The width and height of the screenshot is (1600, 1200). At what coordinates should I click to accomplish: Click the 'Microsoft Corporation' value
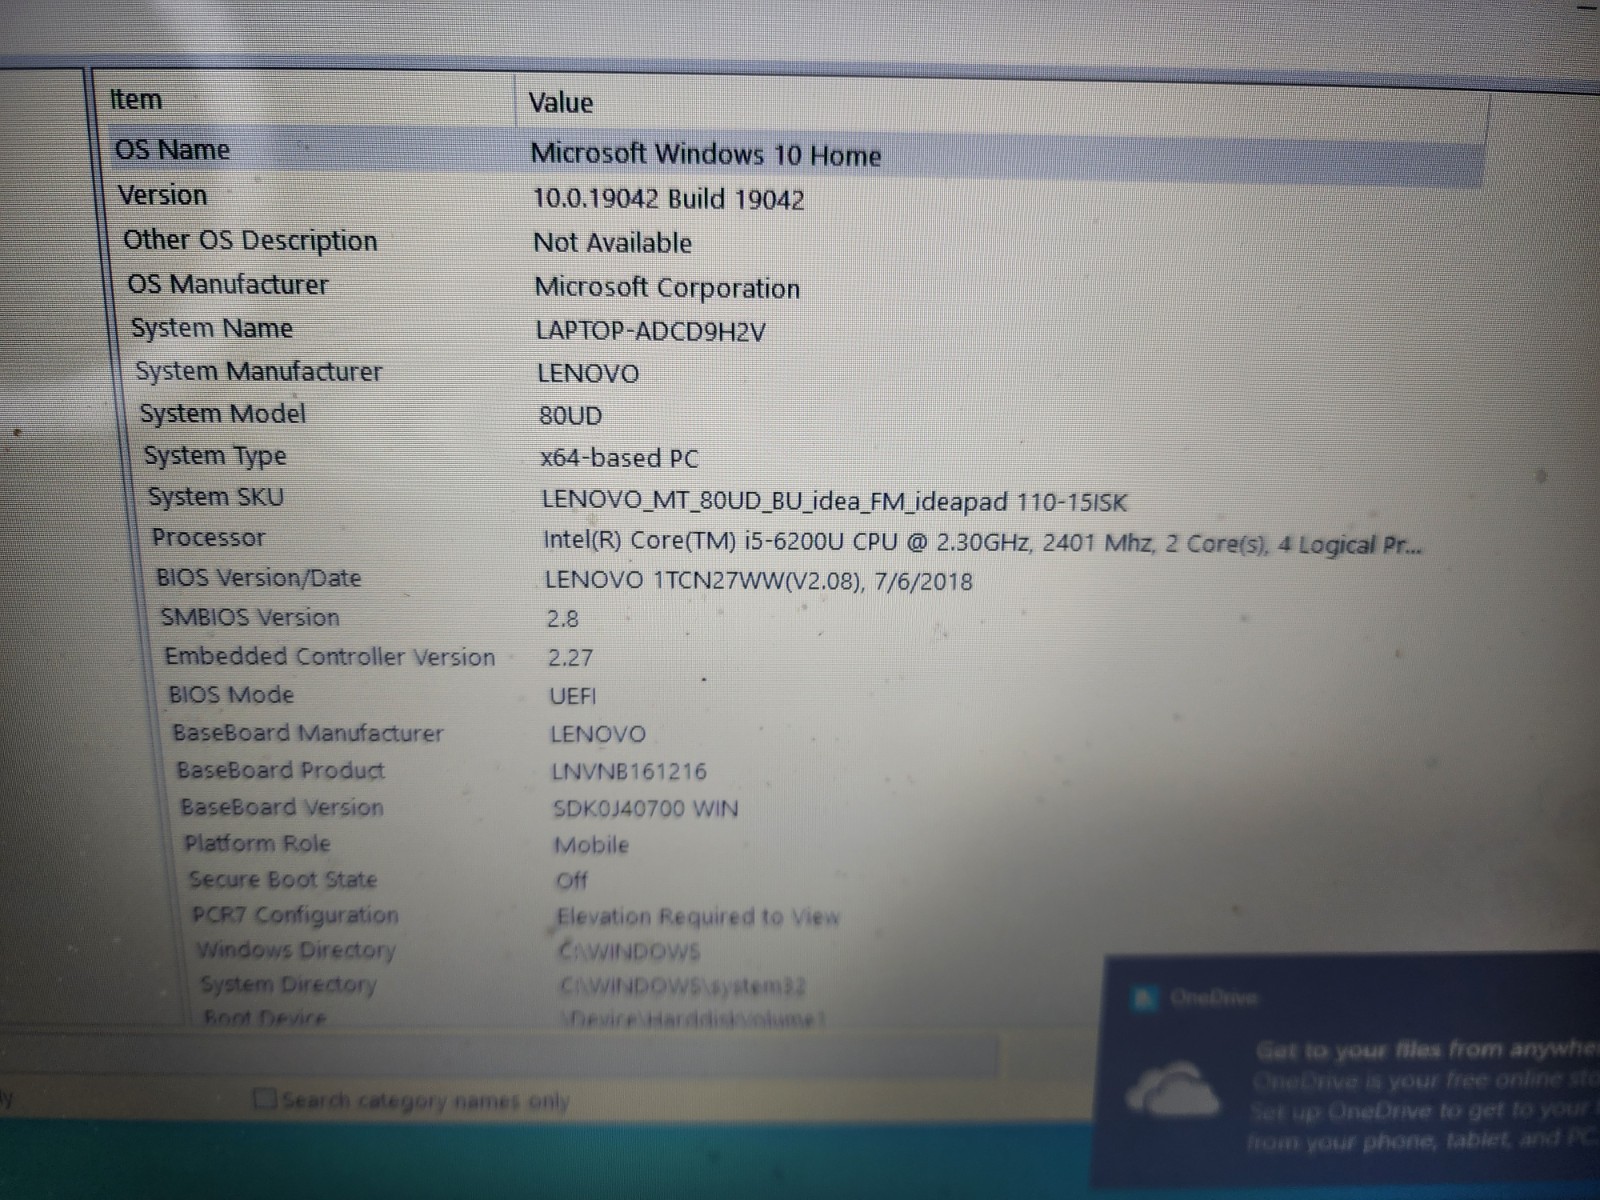(667, 288)
